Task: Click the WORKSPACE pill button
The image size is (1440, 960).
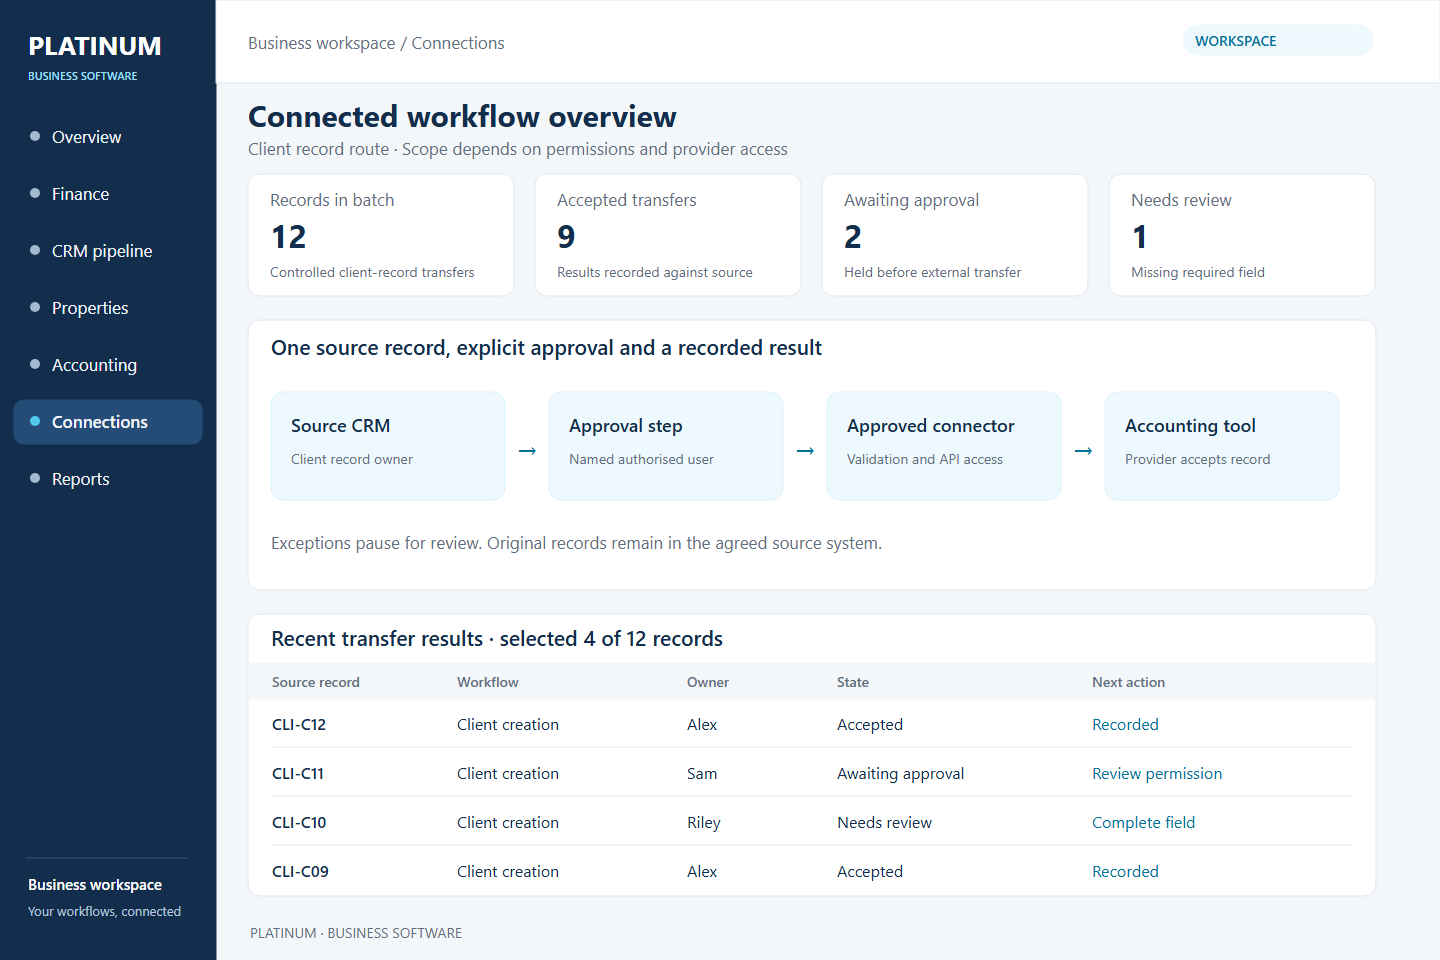Action: coord(1277,41)
